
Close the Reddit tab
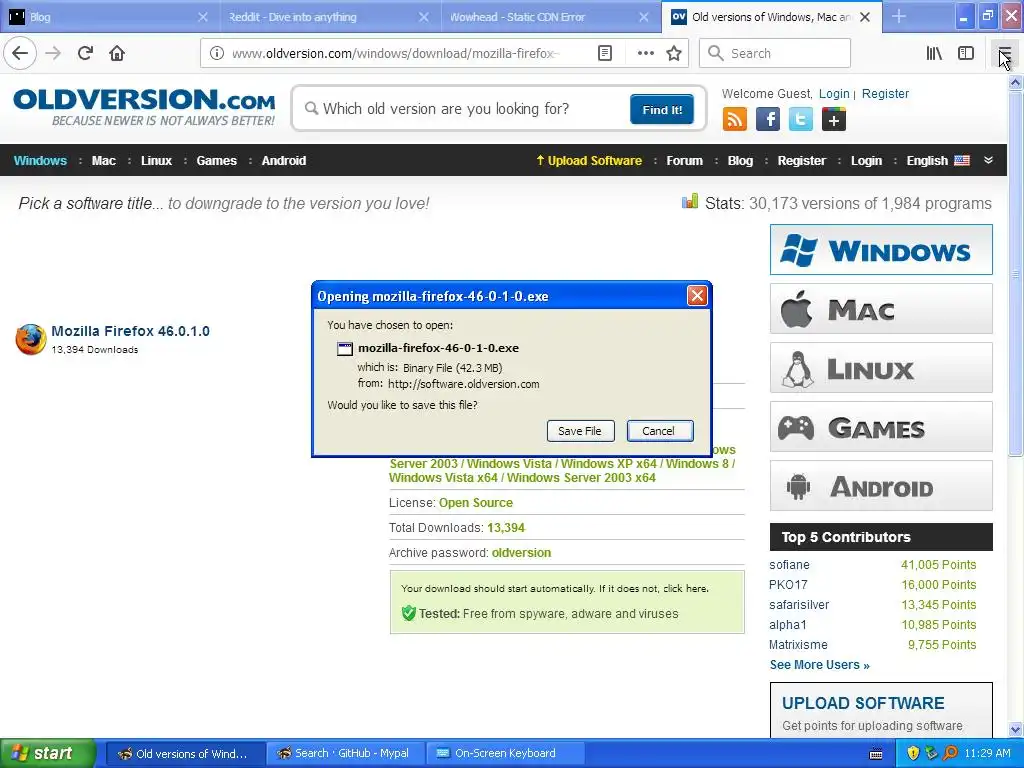(x=424, y=17)
